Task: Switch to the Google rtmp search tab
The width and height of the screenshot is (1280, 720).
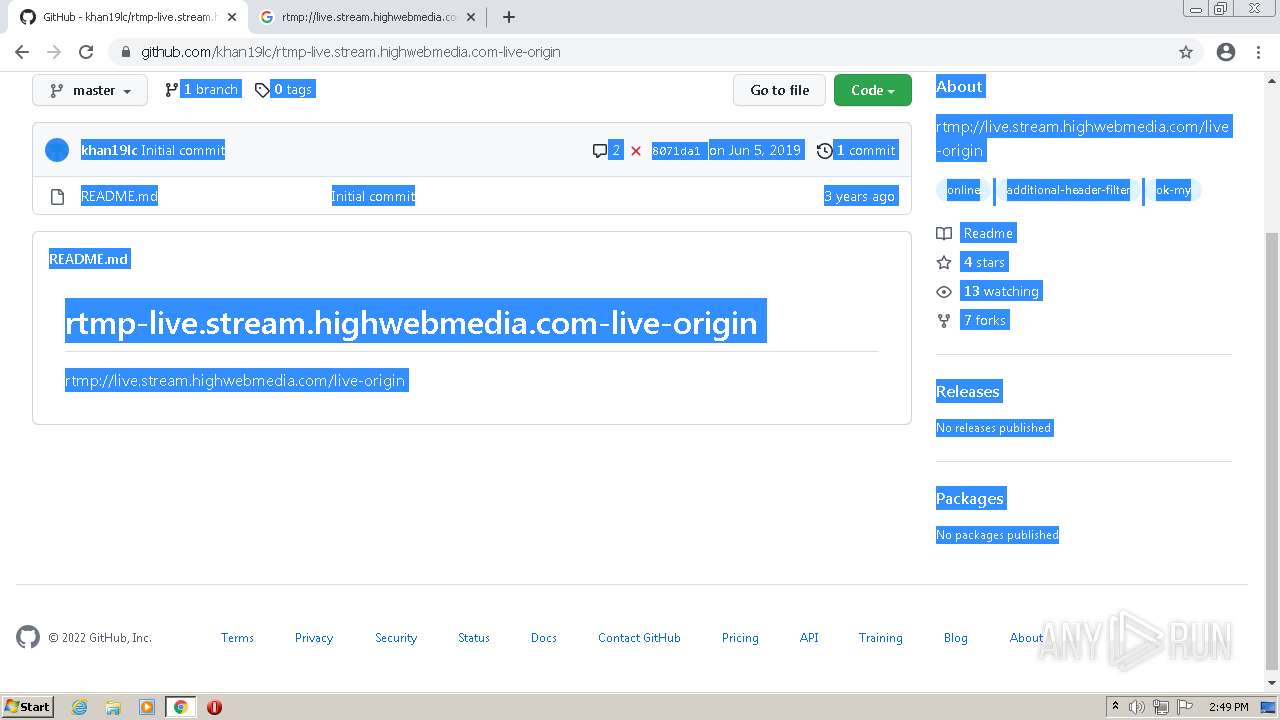Action: 368,17
